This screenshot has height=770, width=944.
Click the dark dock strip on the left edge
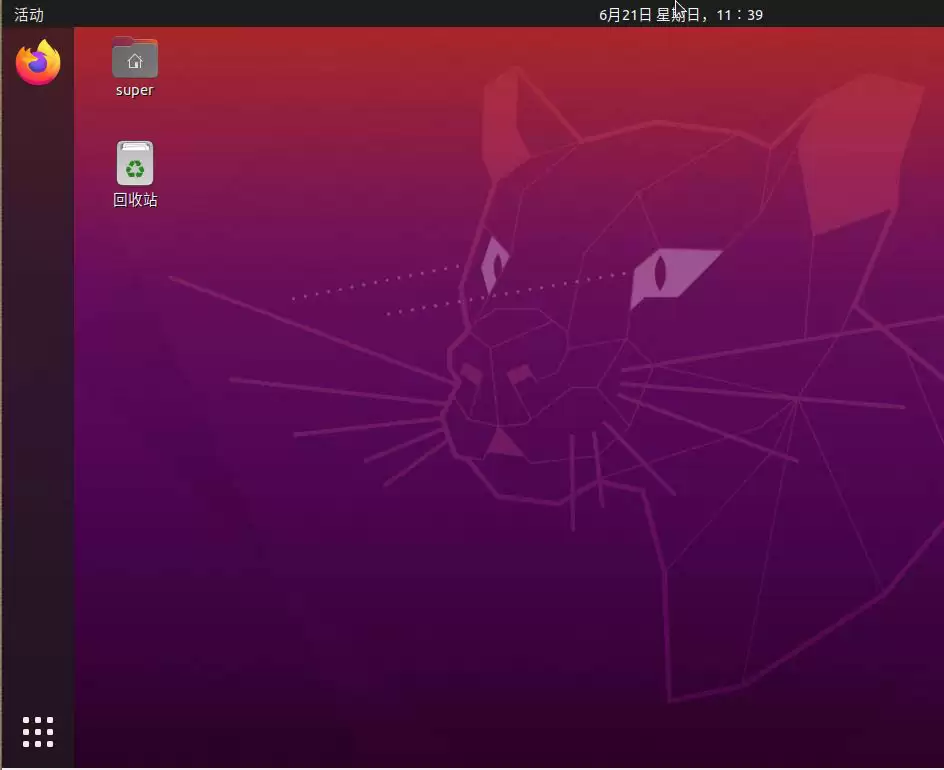point(37,400)
